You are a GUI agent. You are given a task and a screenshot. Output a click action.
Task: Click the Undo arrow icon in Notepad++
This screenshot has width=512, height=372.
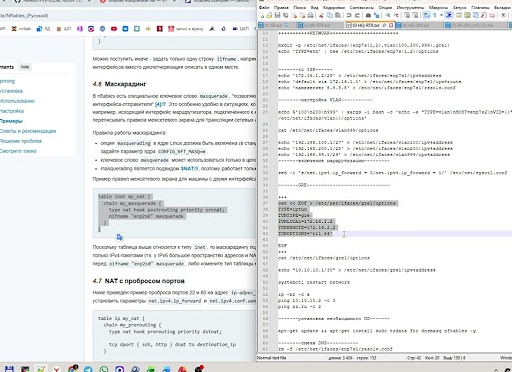tap(349, 15)
